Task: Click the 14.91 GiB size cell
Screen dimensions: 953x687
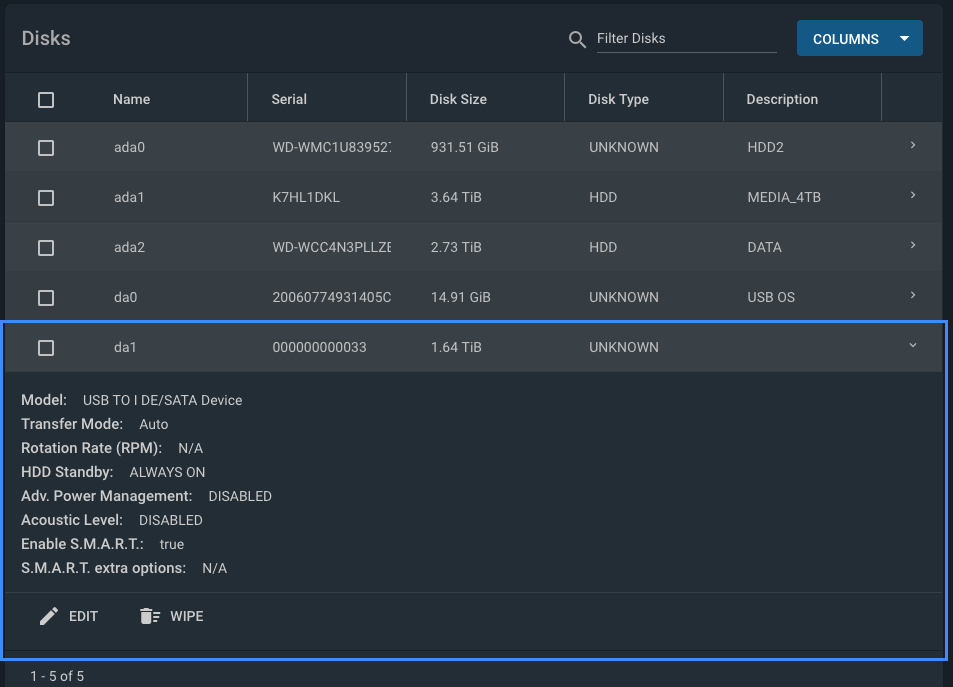Action: [x=460, y=297]
